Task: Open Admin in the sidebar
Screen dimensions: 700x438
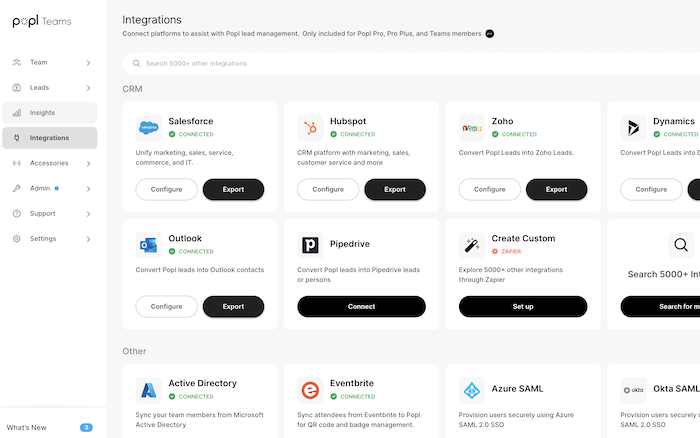Action: pos(50,188)
